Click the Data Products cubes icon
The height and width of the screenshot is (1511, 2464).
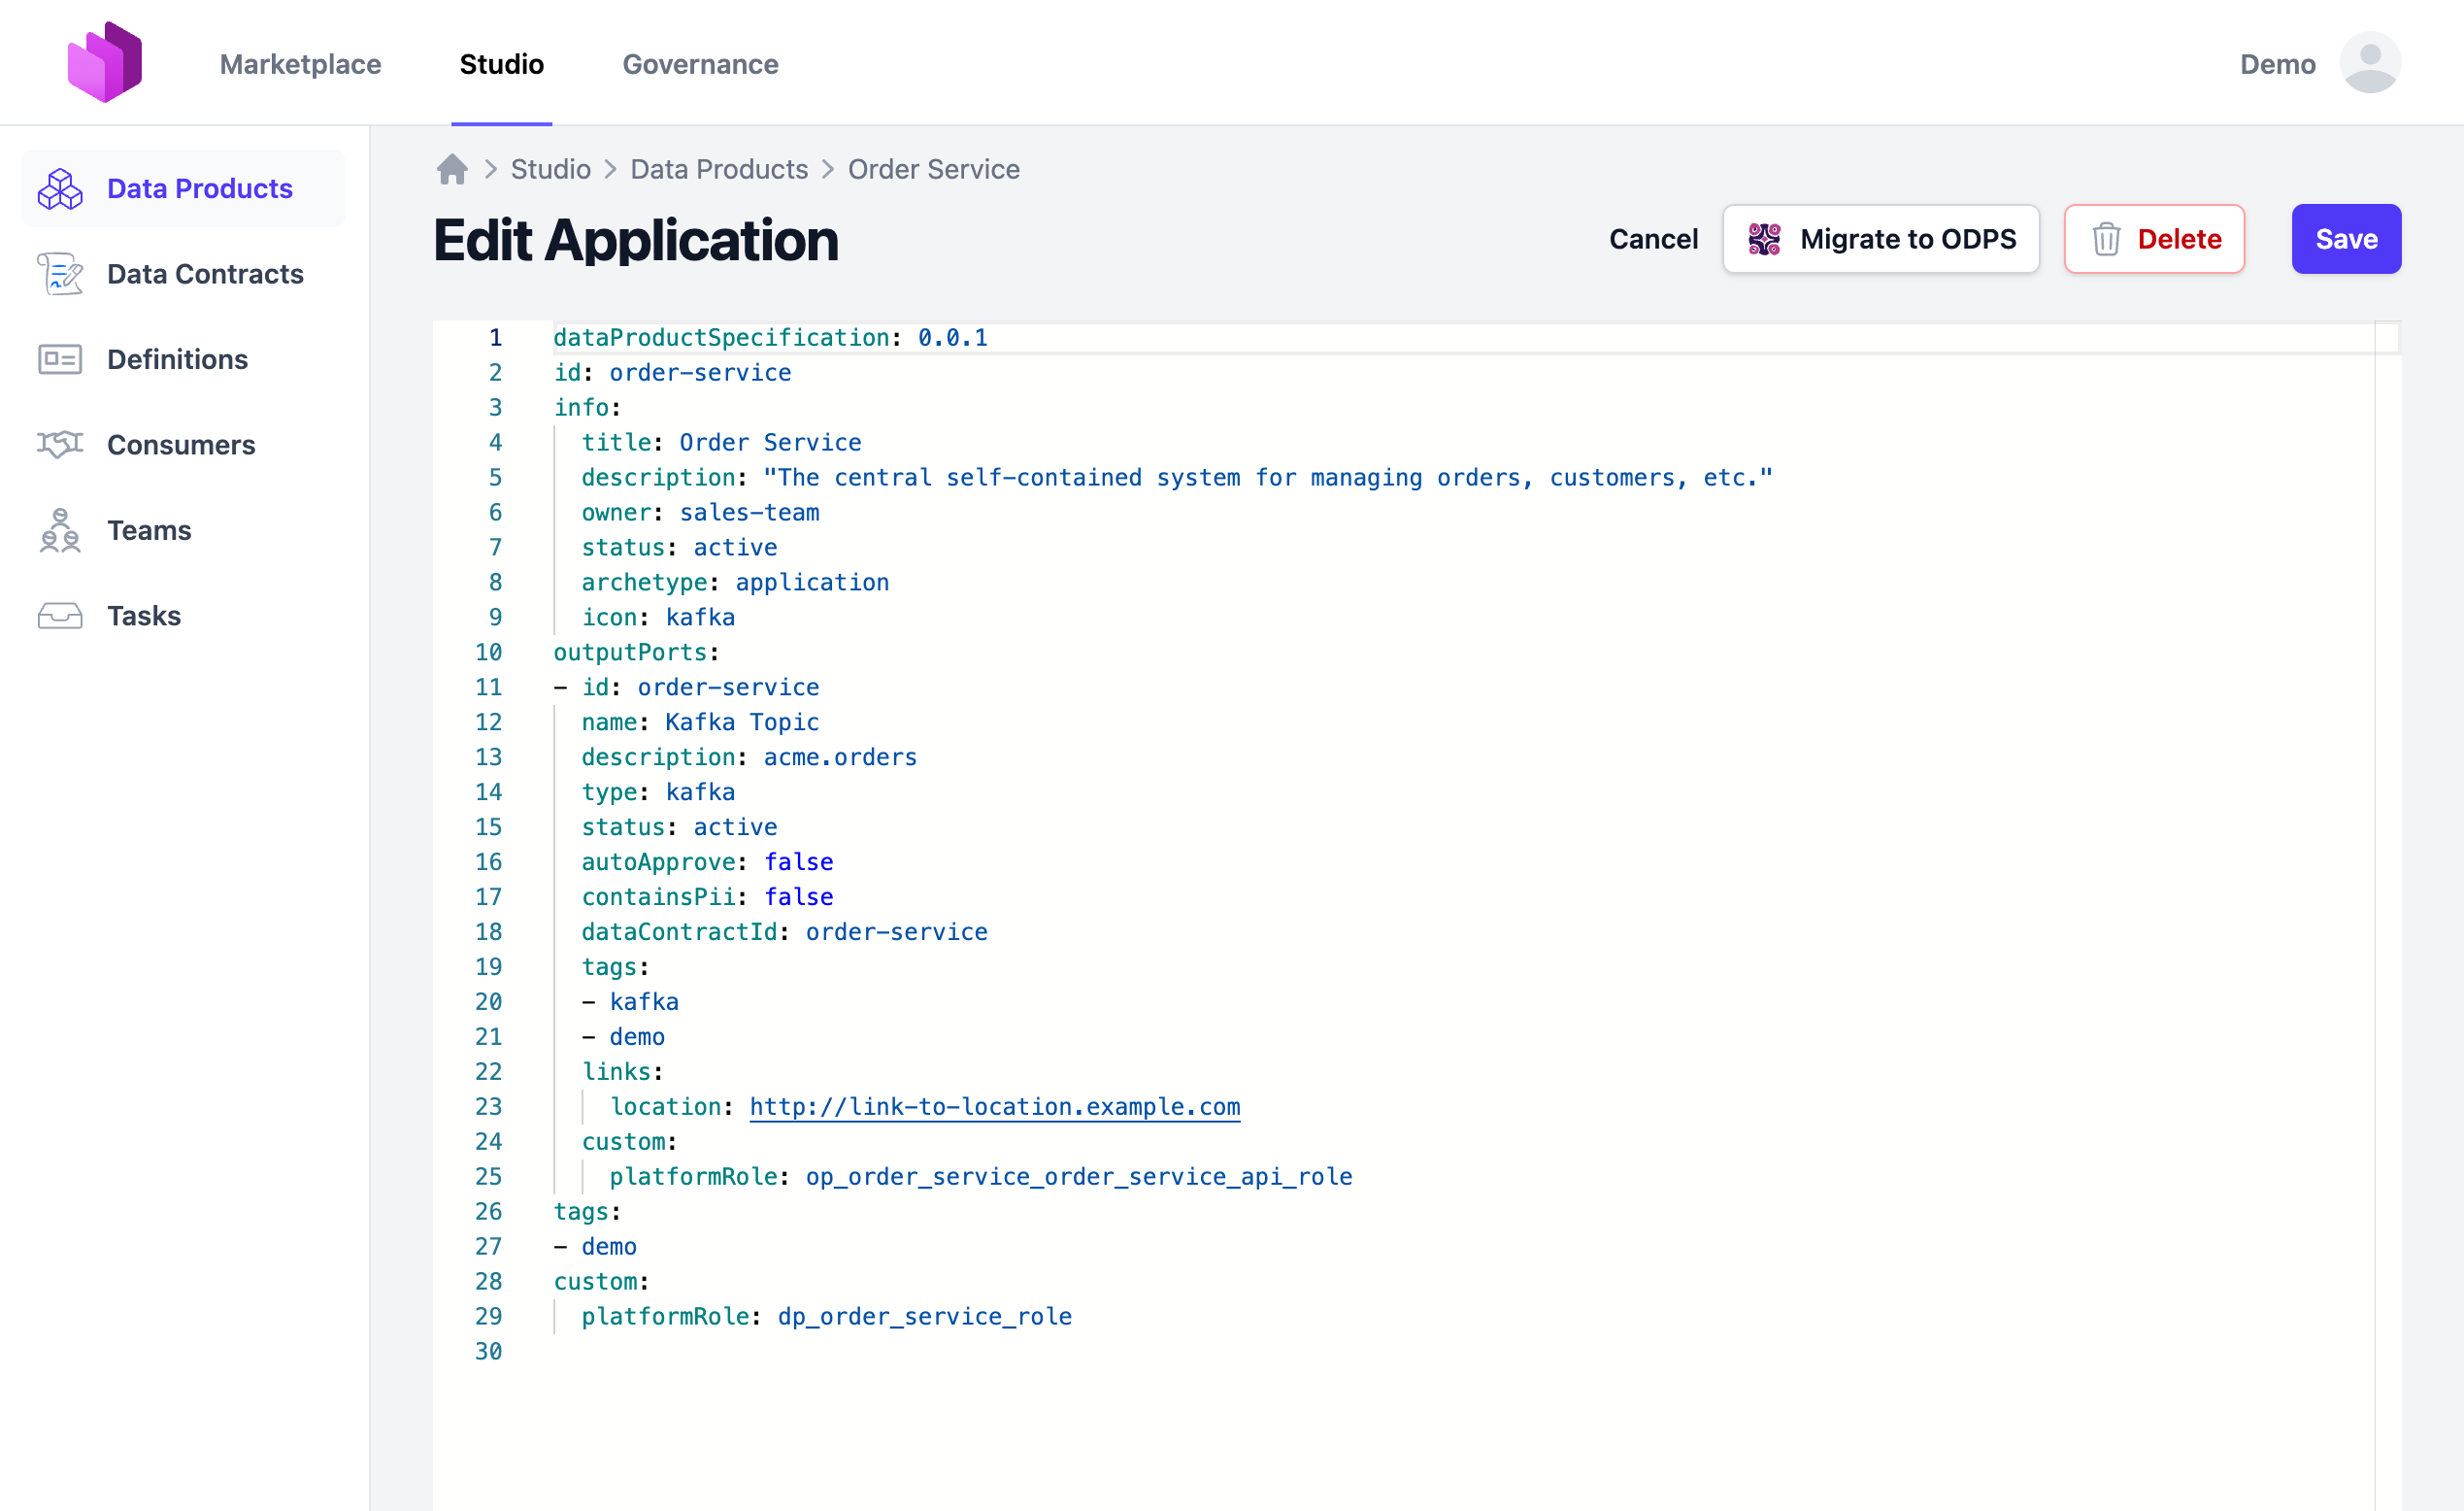60,189
